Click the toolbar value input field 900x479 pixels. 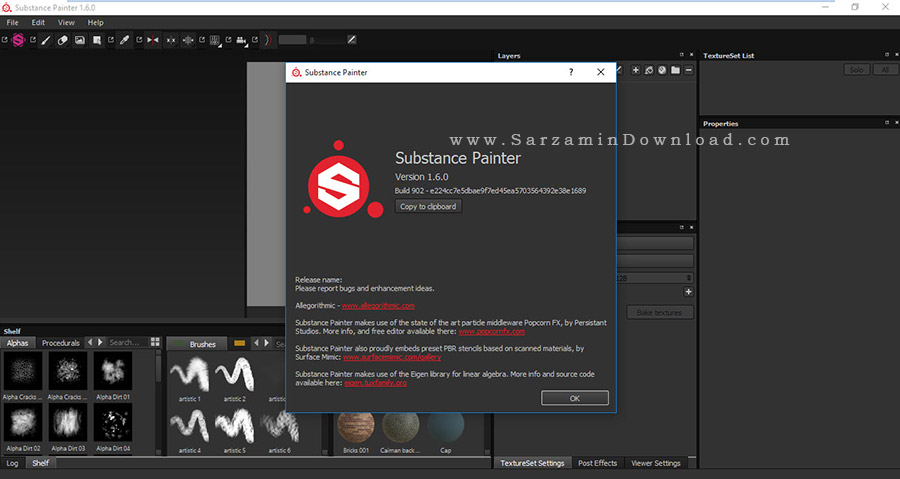[292, 40]
